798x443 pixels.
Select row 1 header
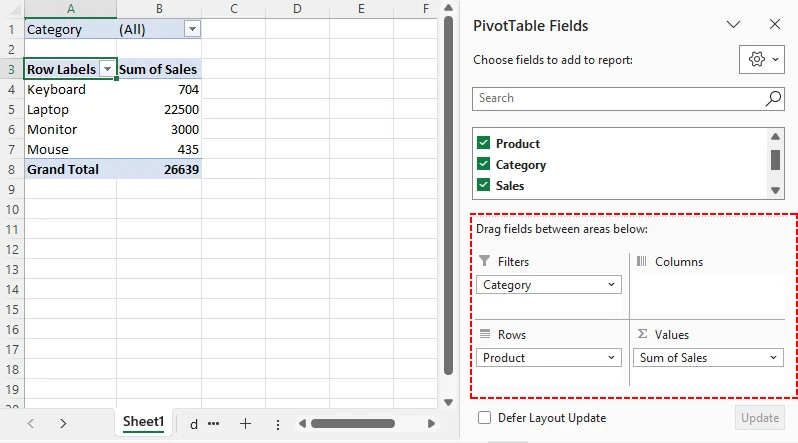[x=12, y=29]
